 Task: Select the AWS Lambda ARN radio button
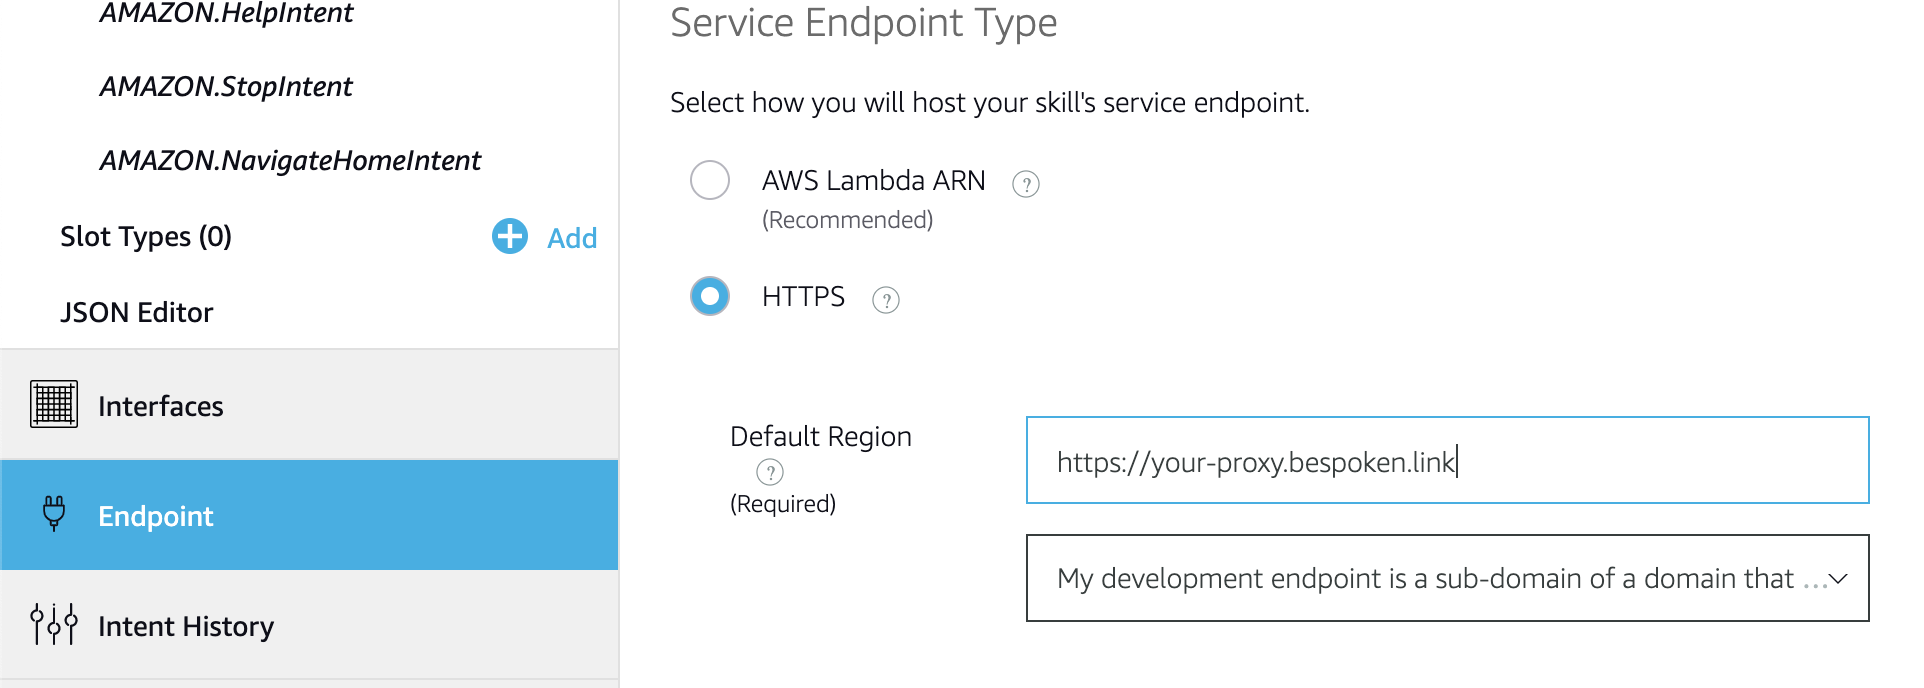click(x=710, y=180)
